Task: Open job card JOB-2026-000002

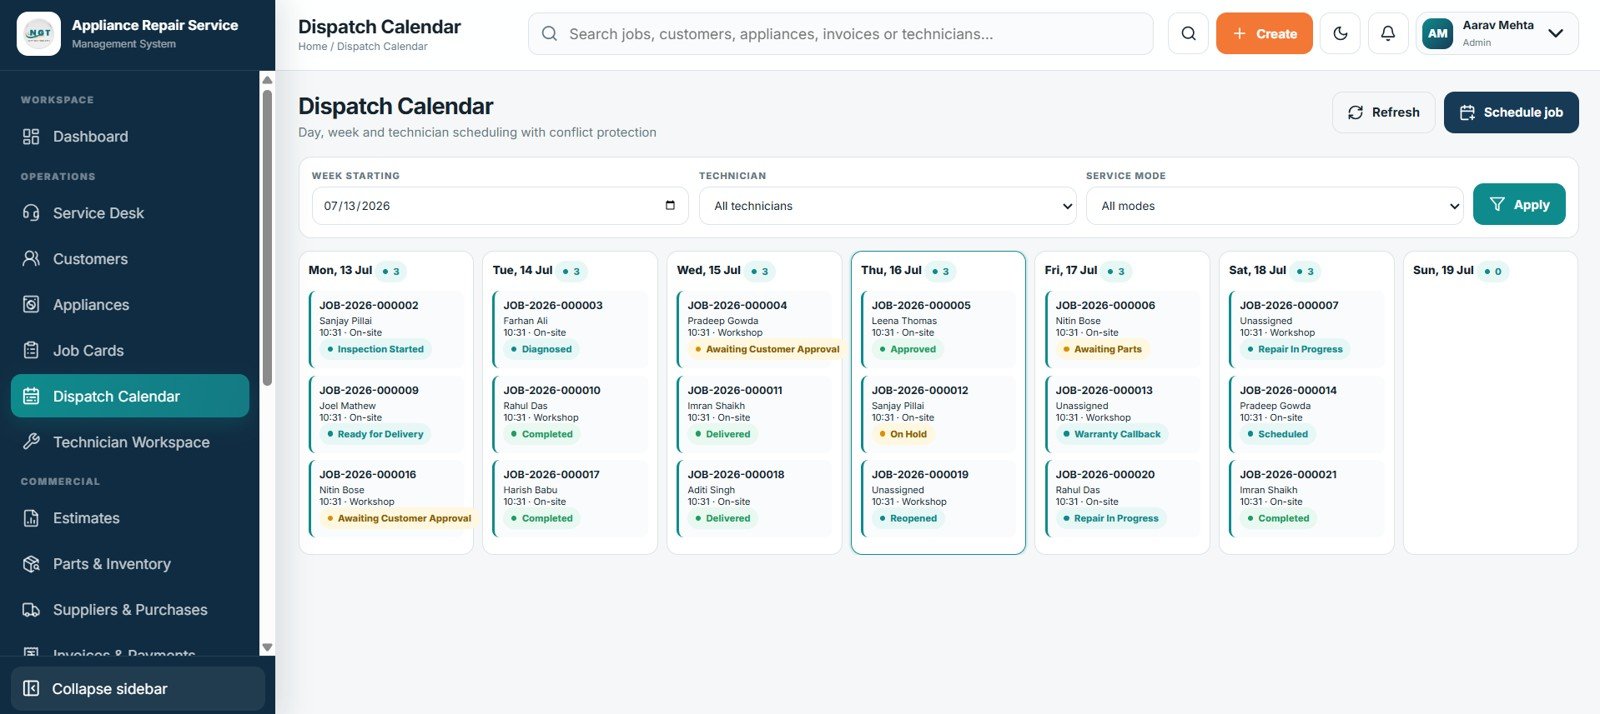Action: 386,329
